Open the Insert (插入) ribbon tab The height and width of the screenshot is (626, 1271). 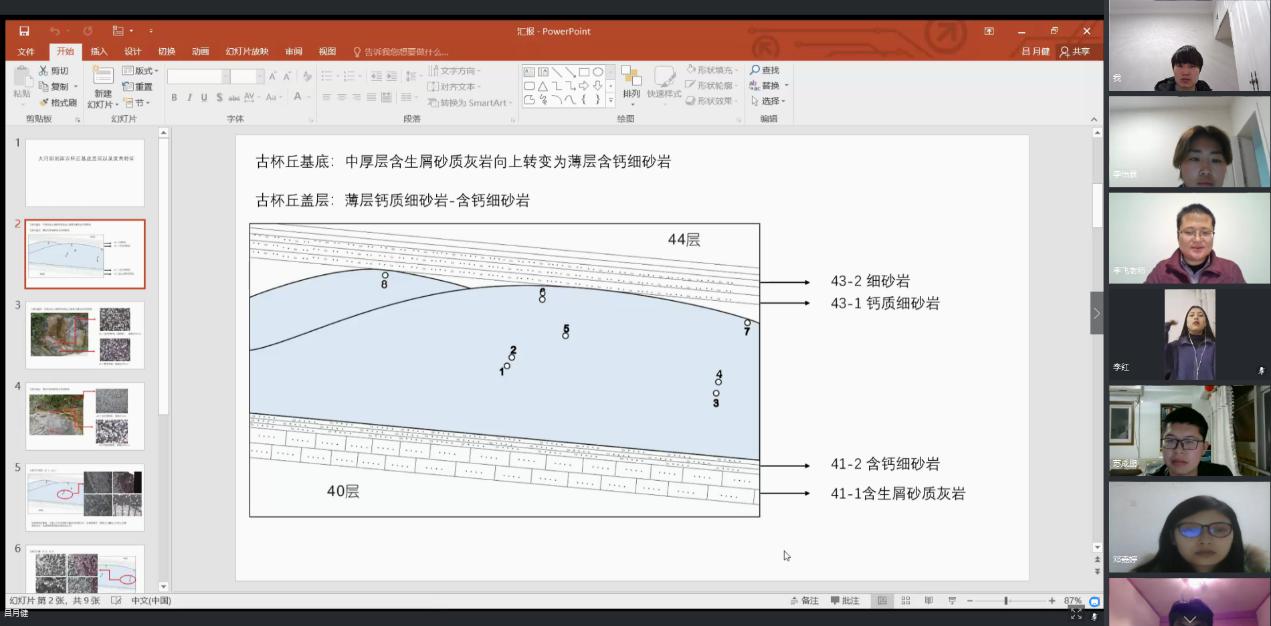[x=99, y=51]
